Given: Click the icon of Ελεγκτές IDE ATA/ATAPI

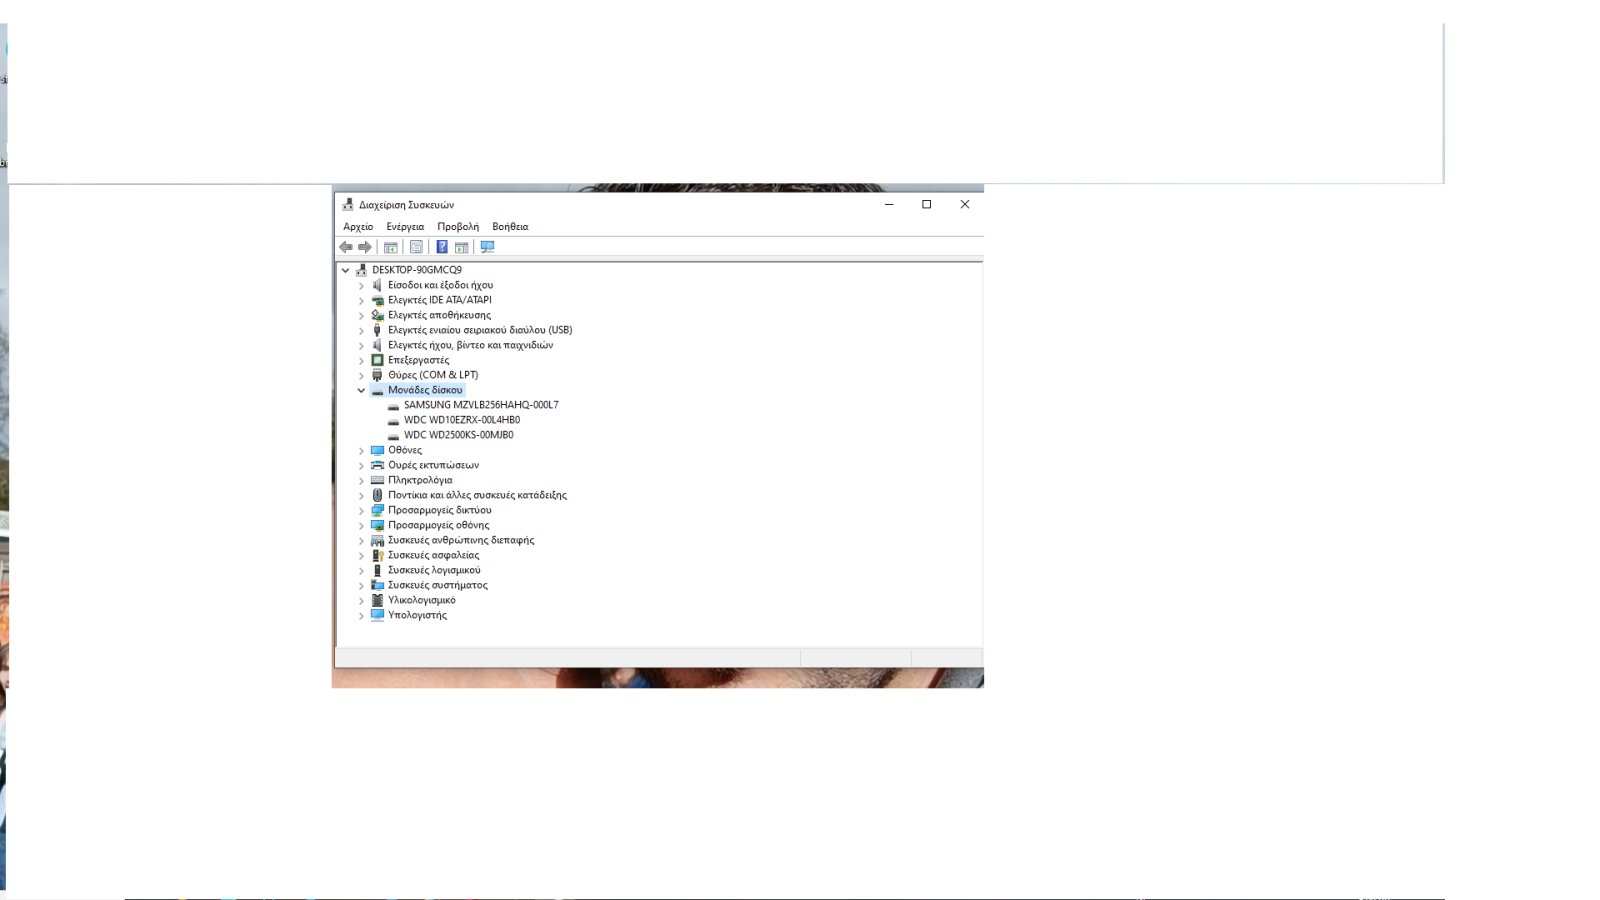Looking at the screenshot, I should click(377, 300).
